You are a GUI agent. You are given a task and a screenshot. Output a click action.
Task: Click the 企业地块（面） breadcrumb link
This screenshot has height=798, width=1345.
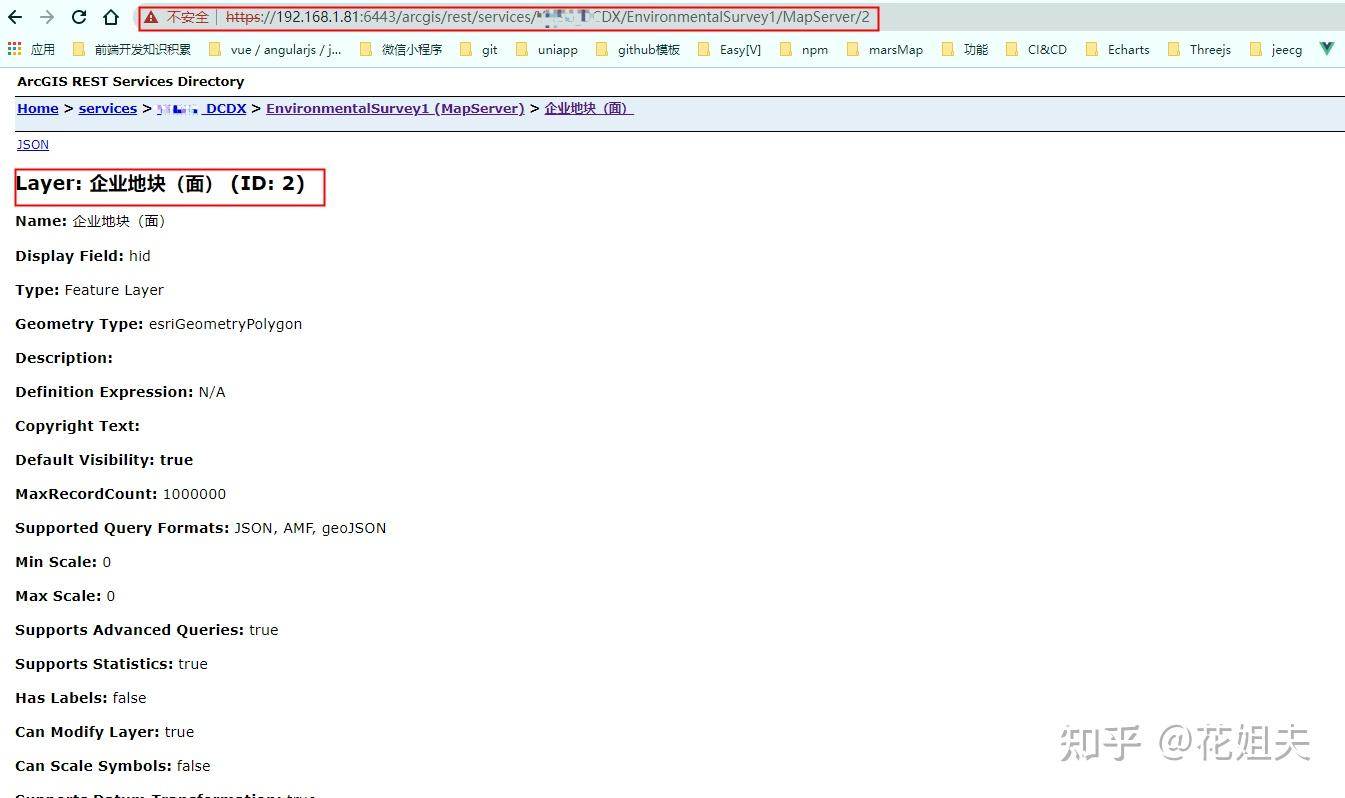tap(586, 108)
